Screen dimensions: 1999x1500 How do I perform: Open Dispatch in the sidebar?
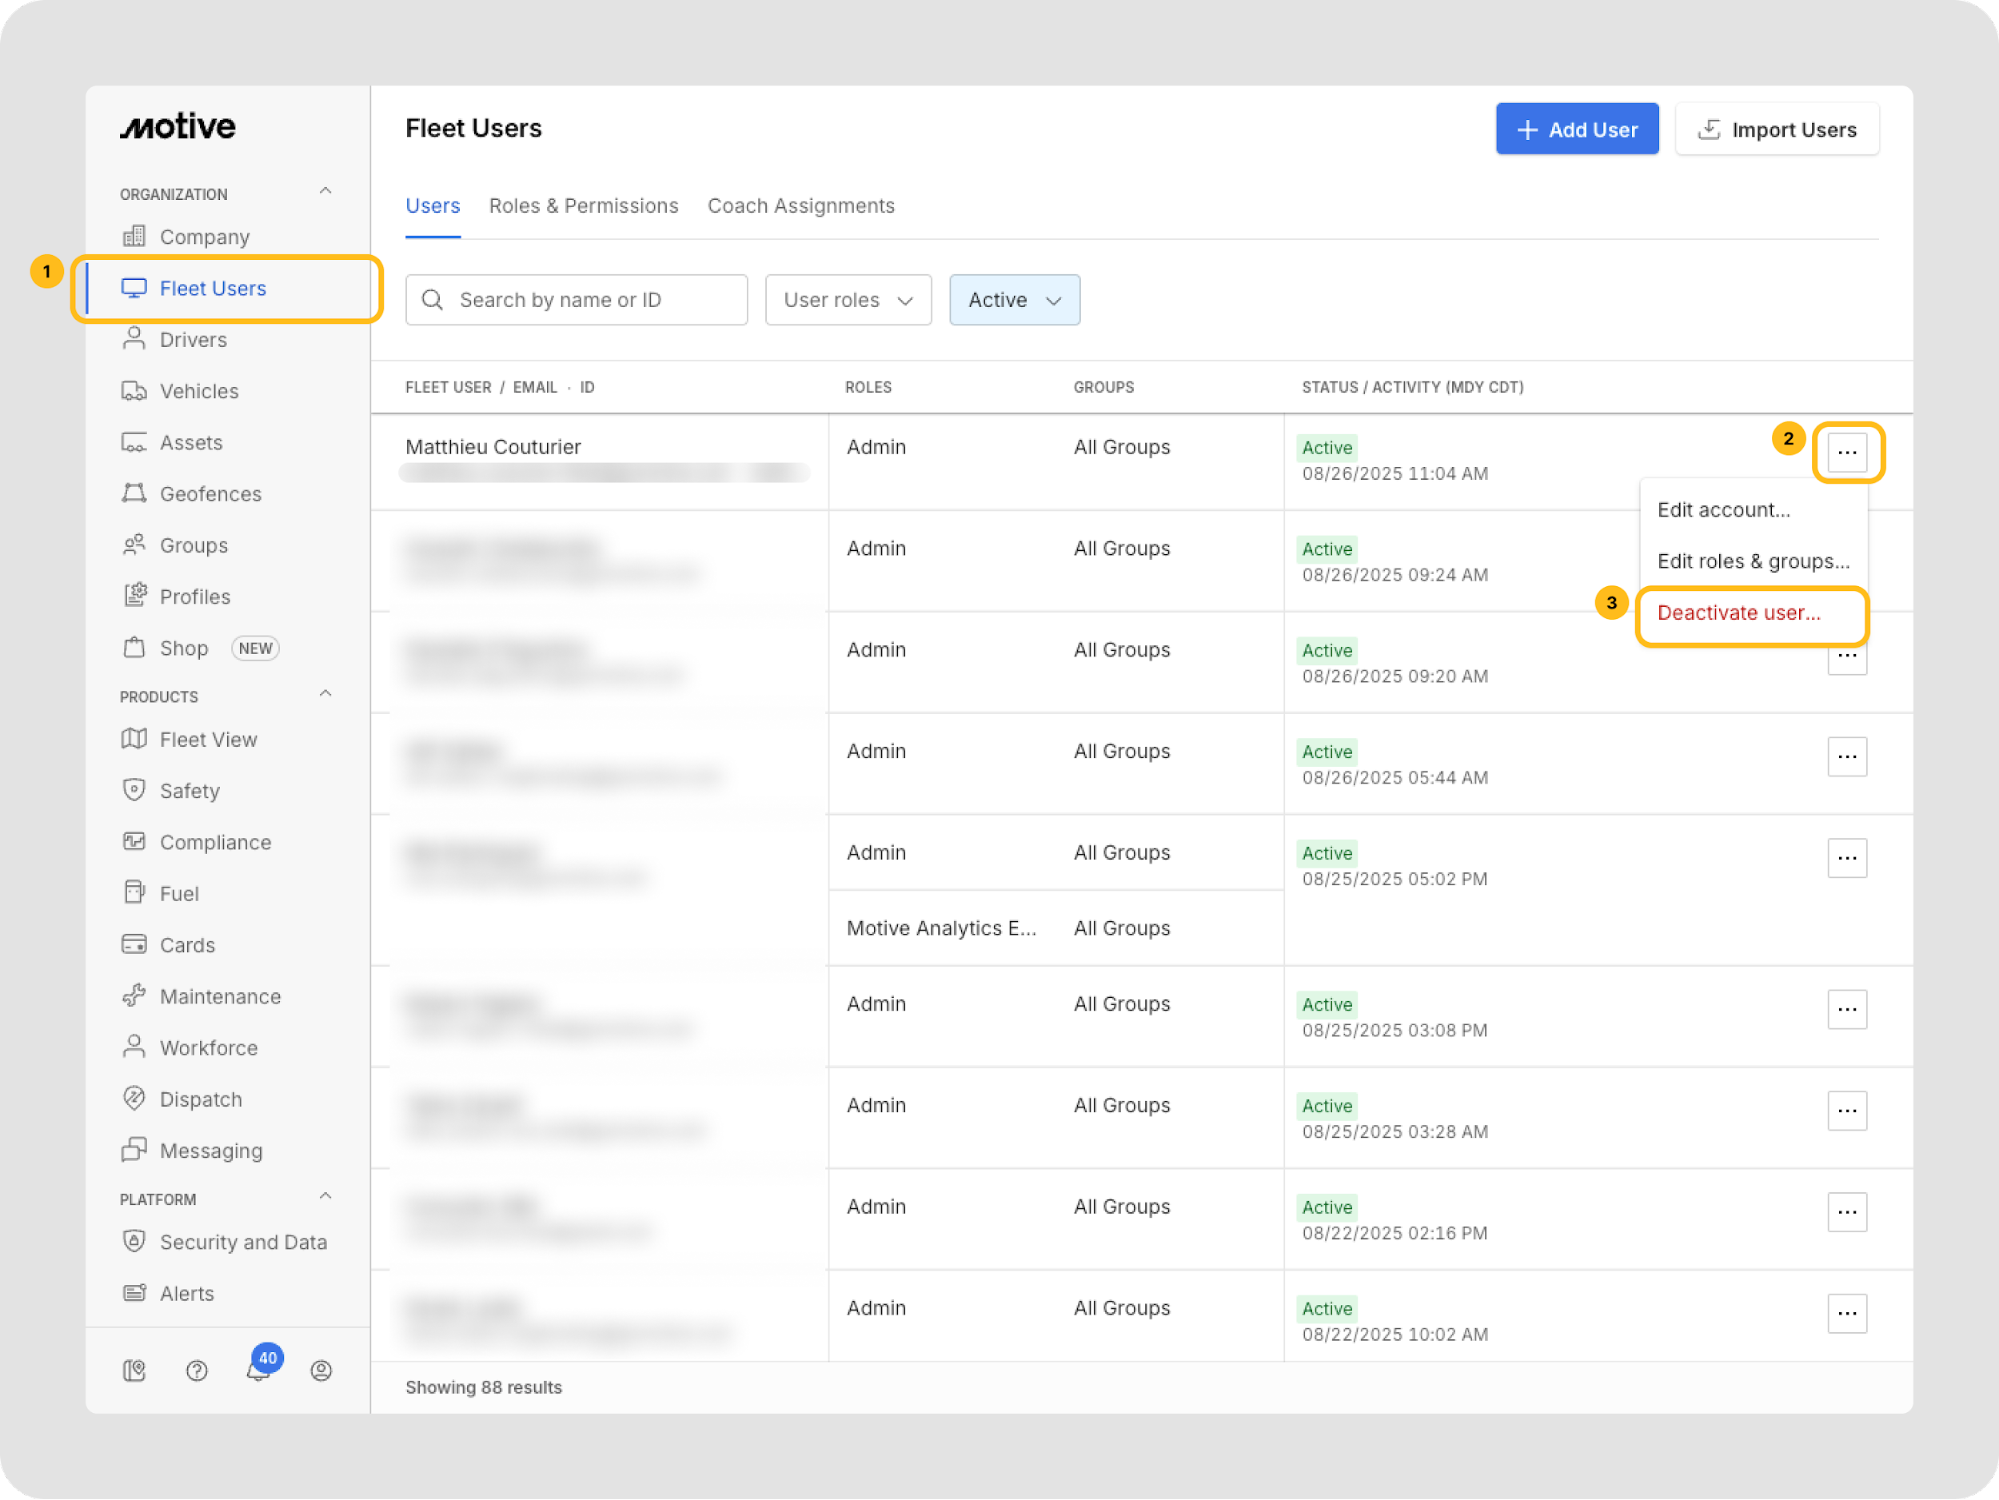[200, 1099]
